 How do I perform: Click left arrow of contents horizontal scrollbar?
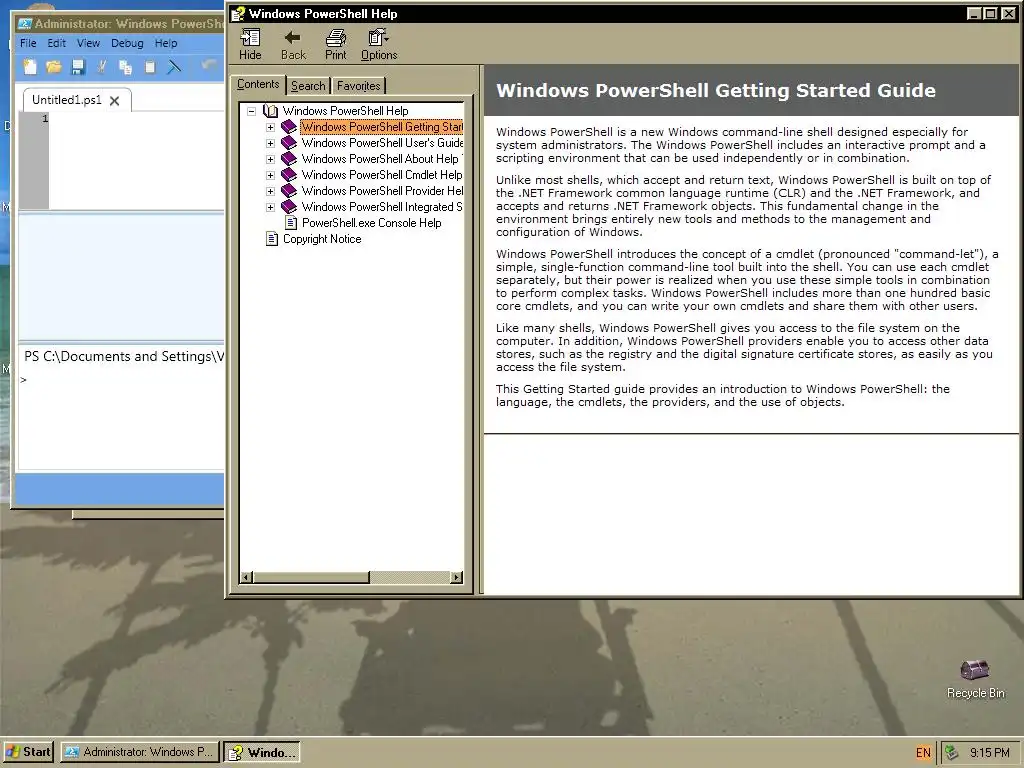tap(246, 577)
